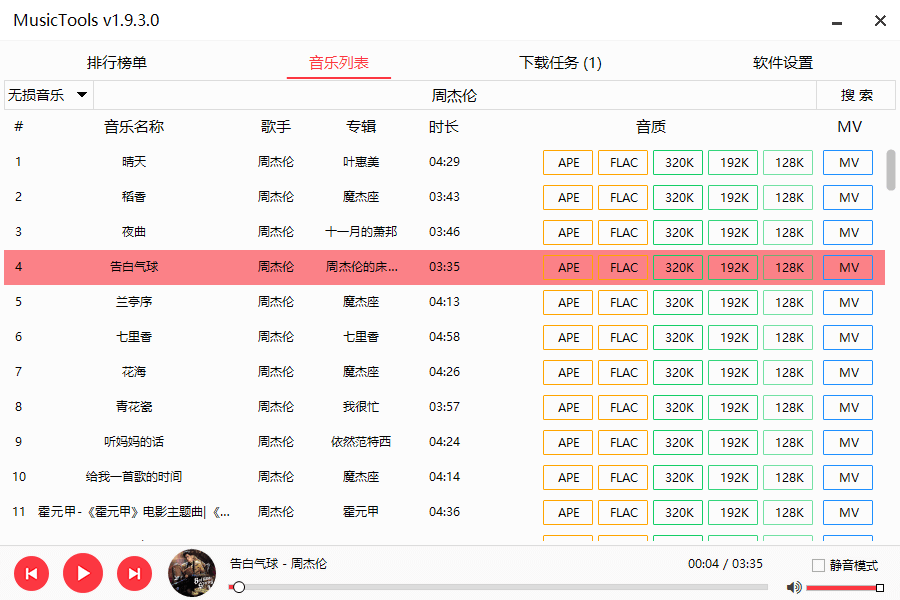This screenshot has height=600, width=900.
Task: Click the 搜索 button
Action: pyautogui.click(x=856, y=95)
